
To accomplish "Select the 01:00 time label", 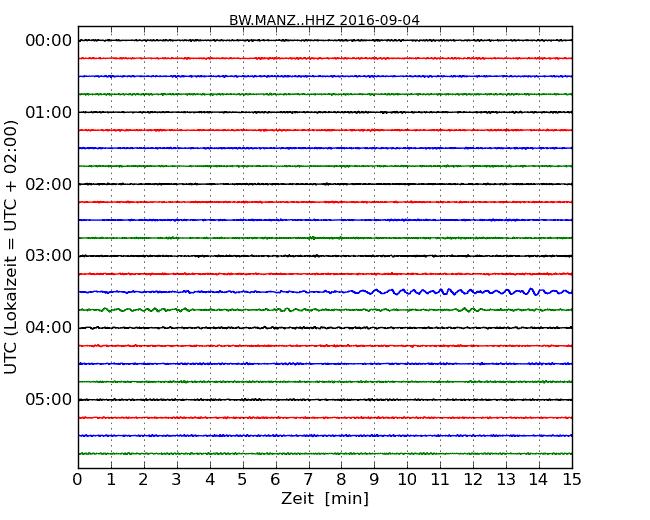I will coord(49,112).
